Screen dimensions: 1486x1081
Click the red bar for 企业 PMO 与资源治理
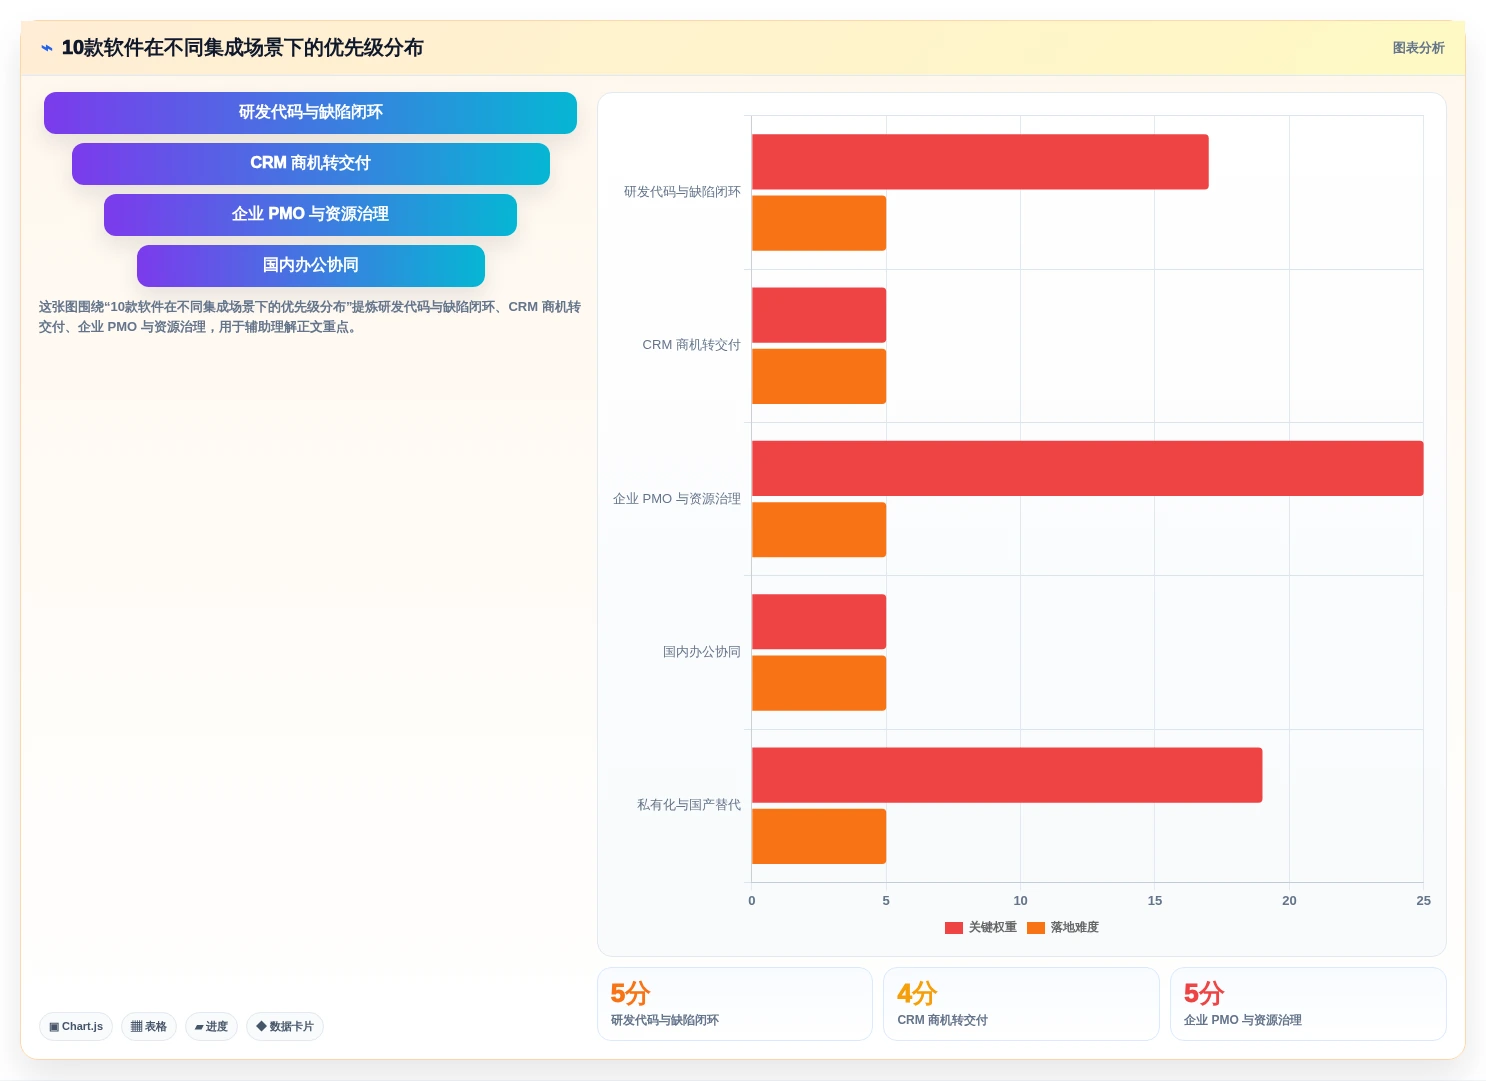pyautogui.click(x=1088, y=468)
